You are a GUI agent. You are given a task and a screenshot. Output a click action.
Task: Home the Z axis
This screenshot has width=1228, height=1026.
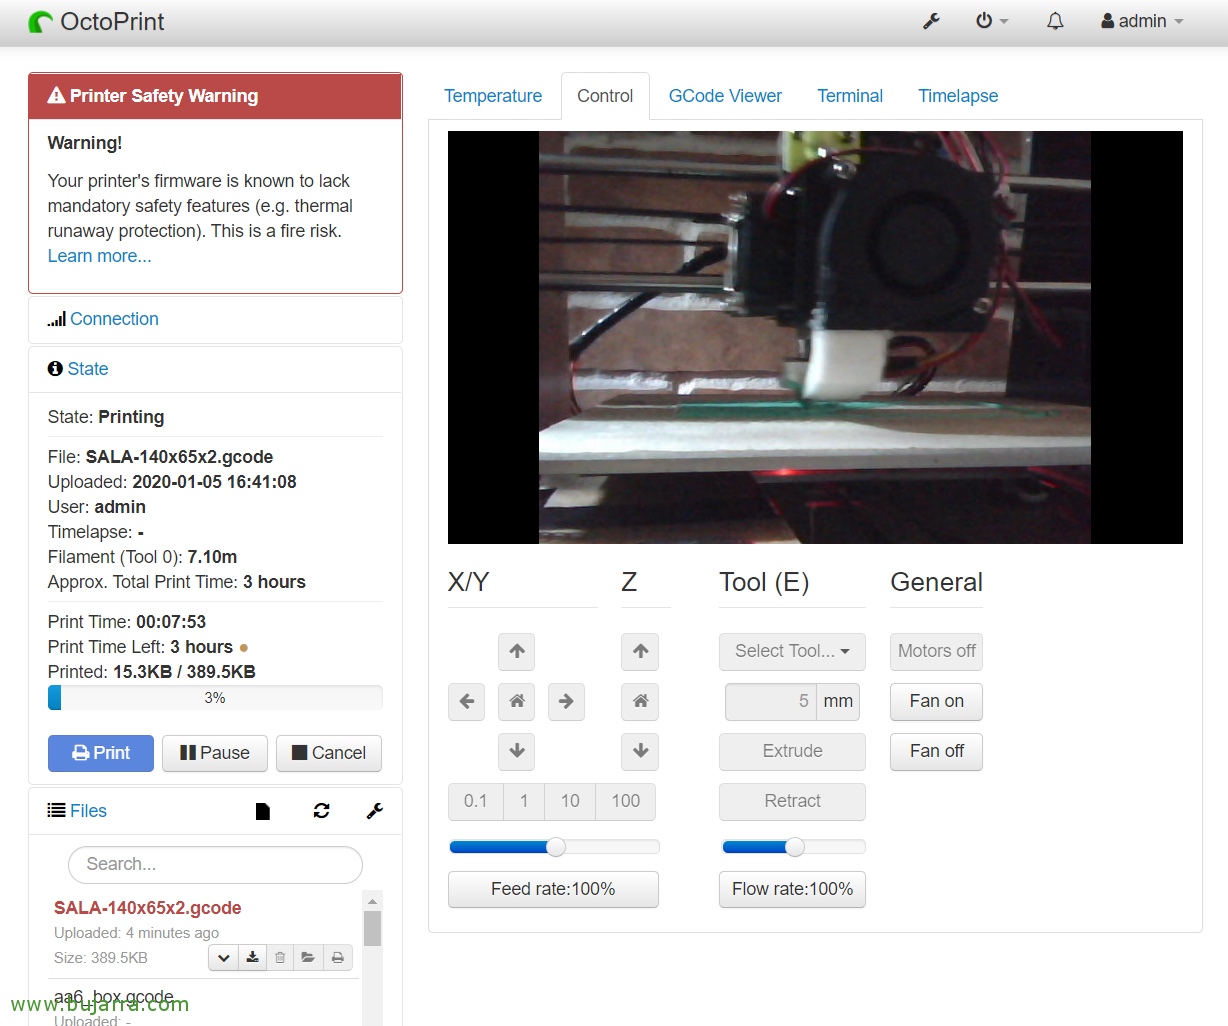click(x=641, y=701)
